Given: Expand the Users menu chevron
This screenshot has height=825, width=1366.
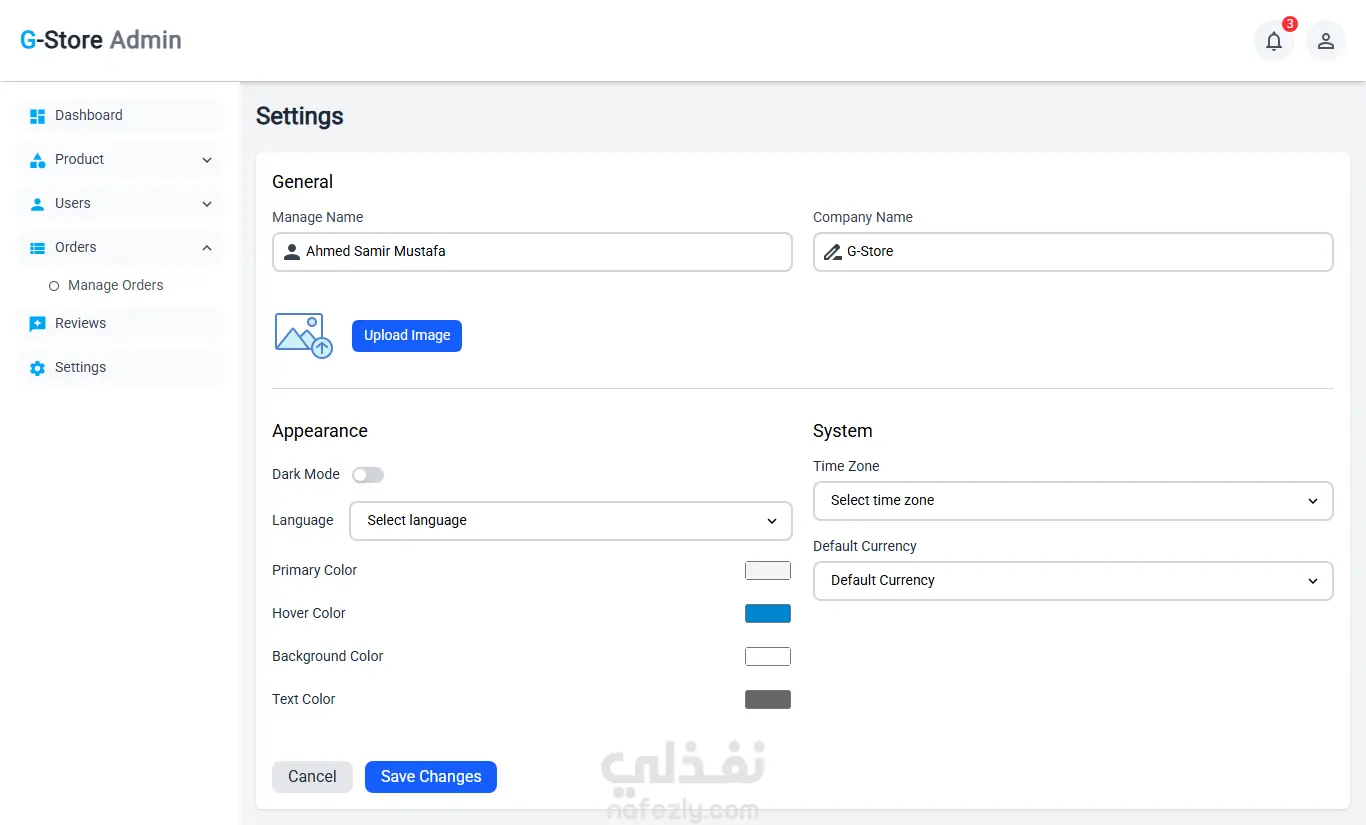Looking at the screenshot, I should [x=207, y=204].
